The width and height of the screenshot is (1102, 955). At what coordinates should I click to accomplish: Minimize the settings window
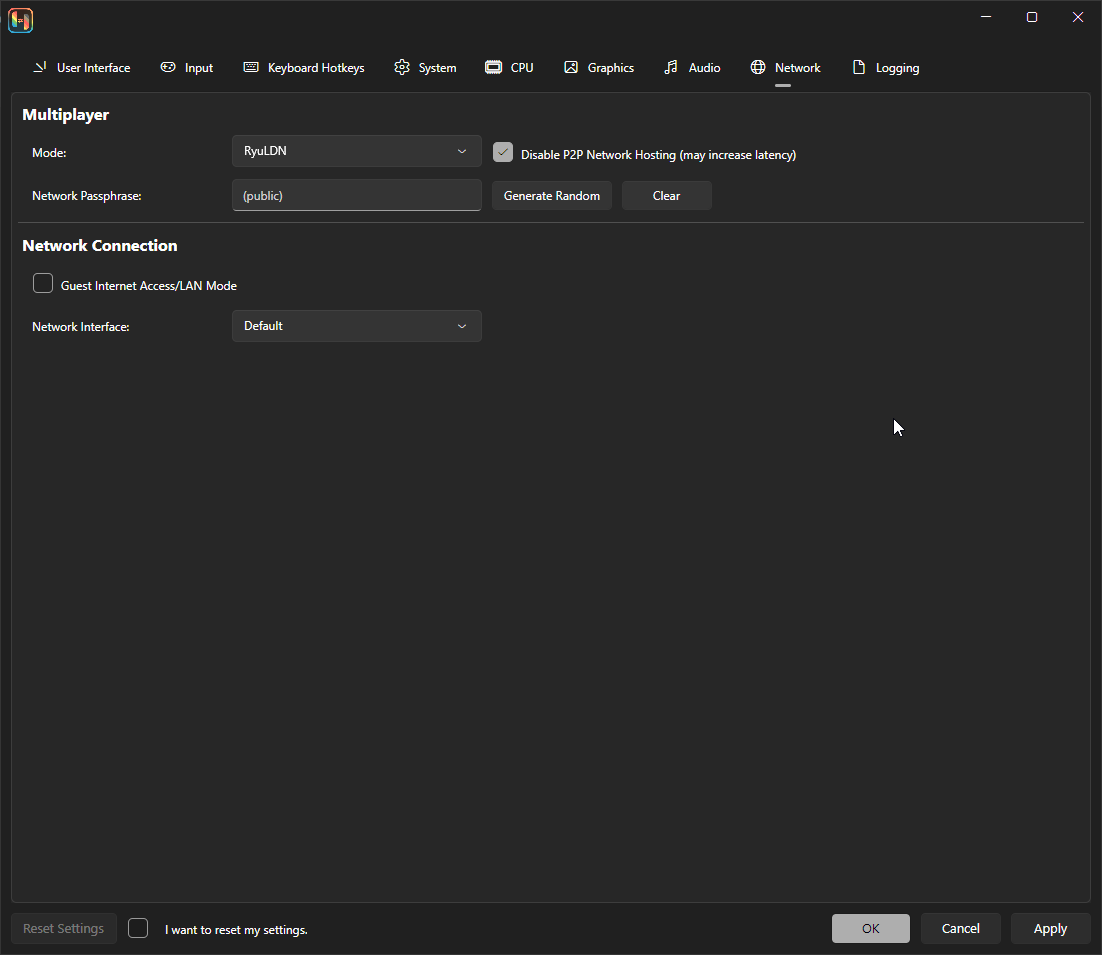point(986,17)
